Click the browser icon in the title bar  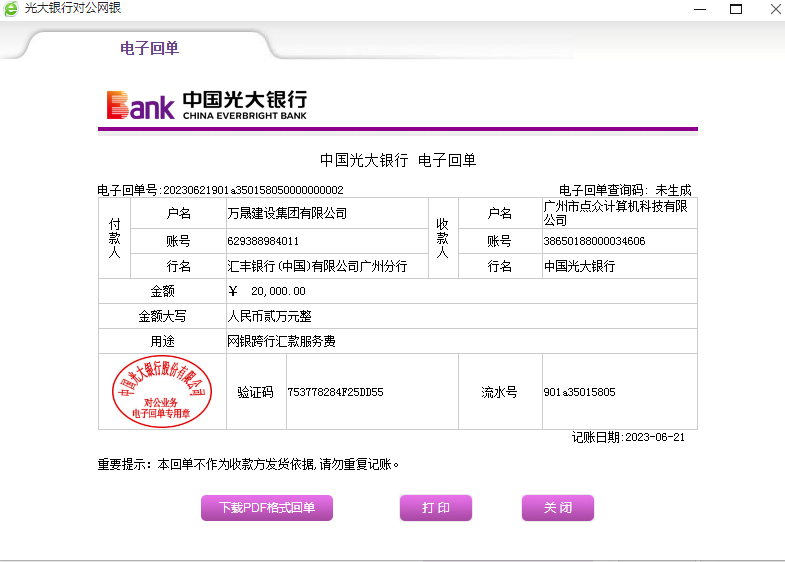click(x=11, y=9)
